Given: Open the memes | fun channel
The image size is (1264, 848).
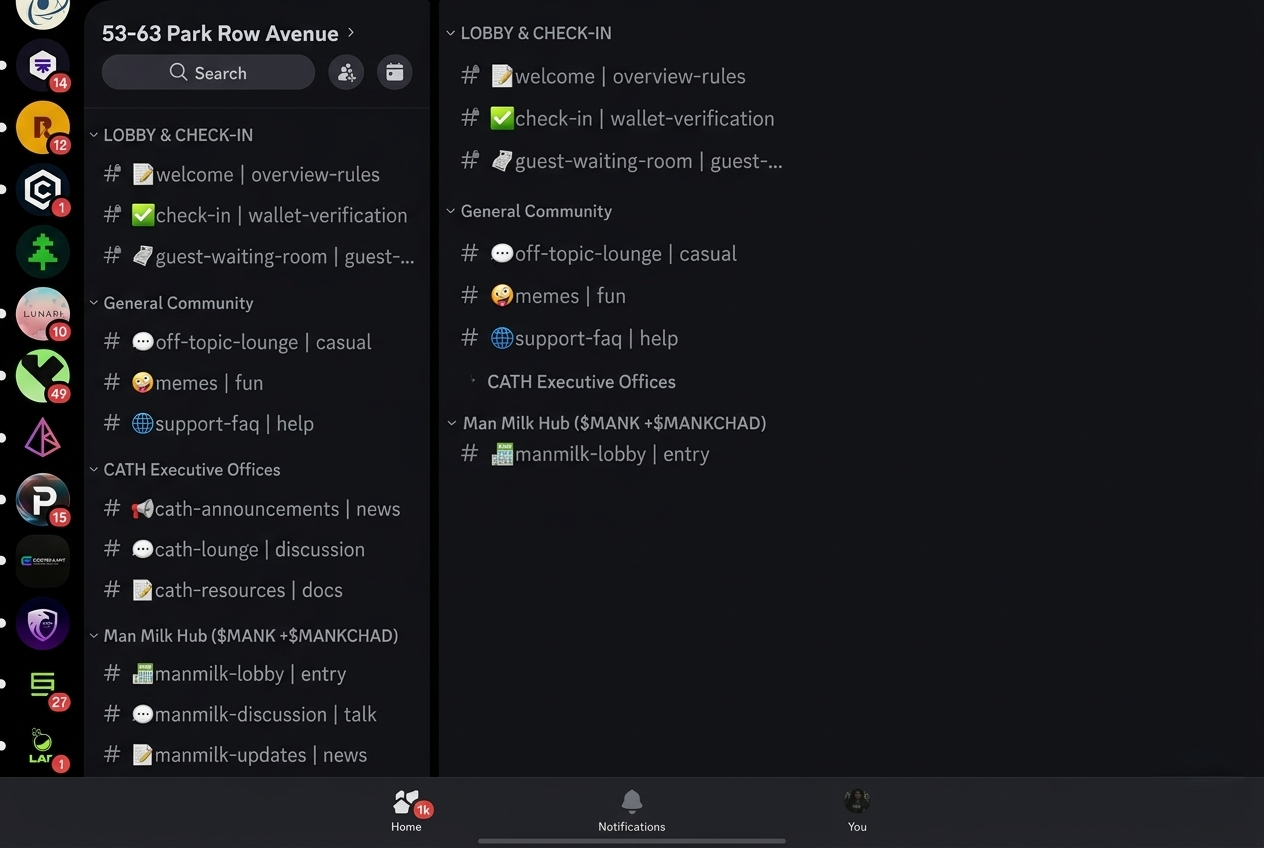Looking at the screenshot, I should click(x=200, y=382).
